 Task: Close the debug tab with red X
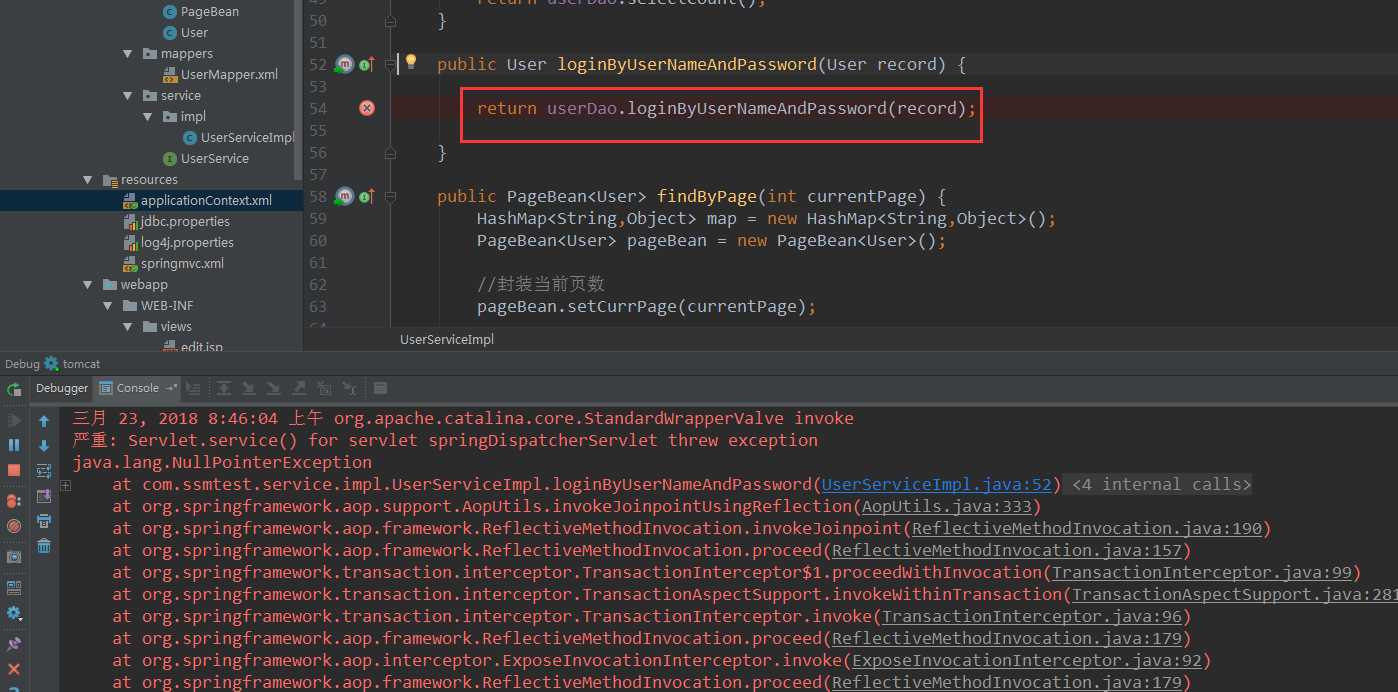click(14, 669)
